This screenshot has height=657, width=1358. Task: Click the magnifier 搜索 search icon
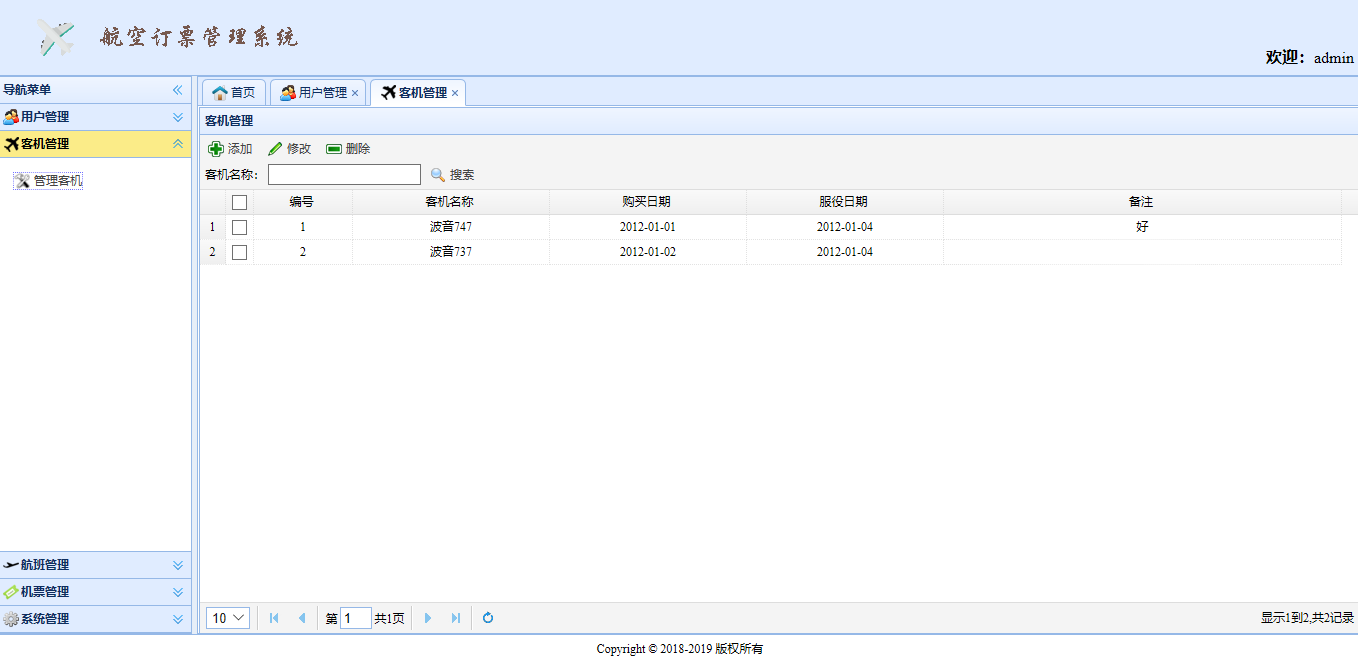[437, 175]
